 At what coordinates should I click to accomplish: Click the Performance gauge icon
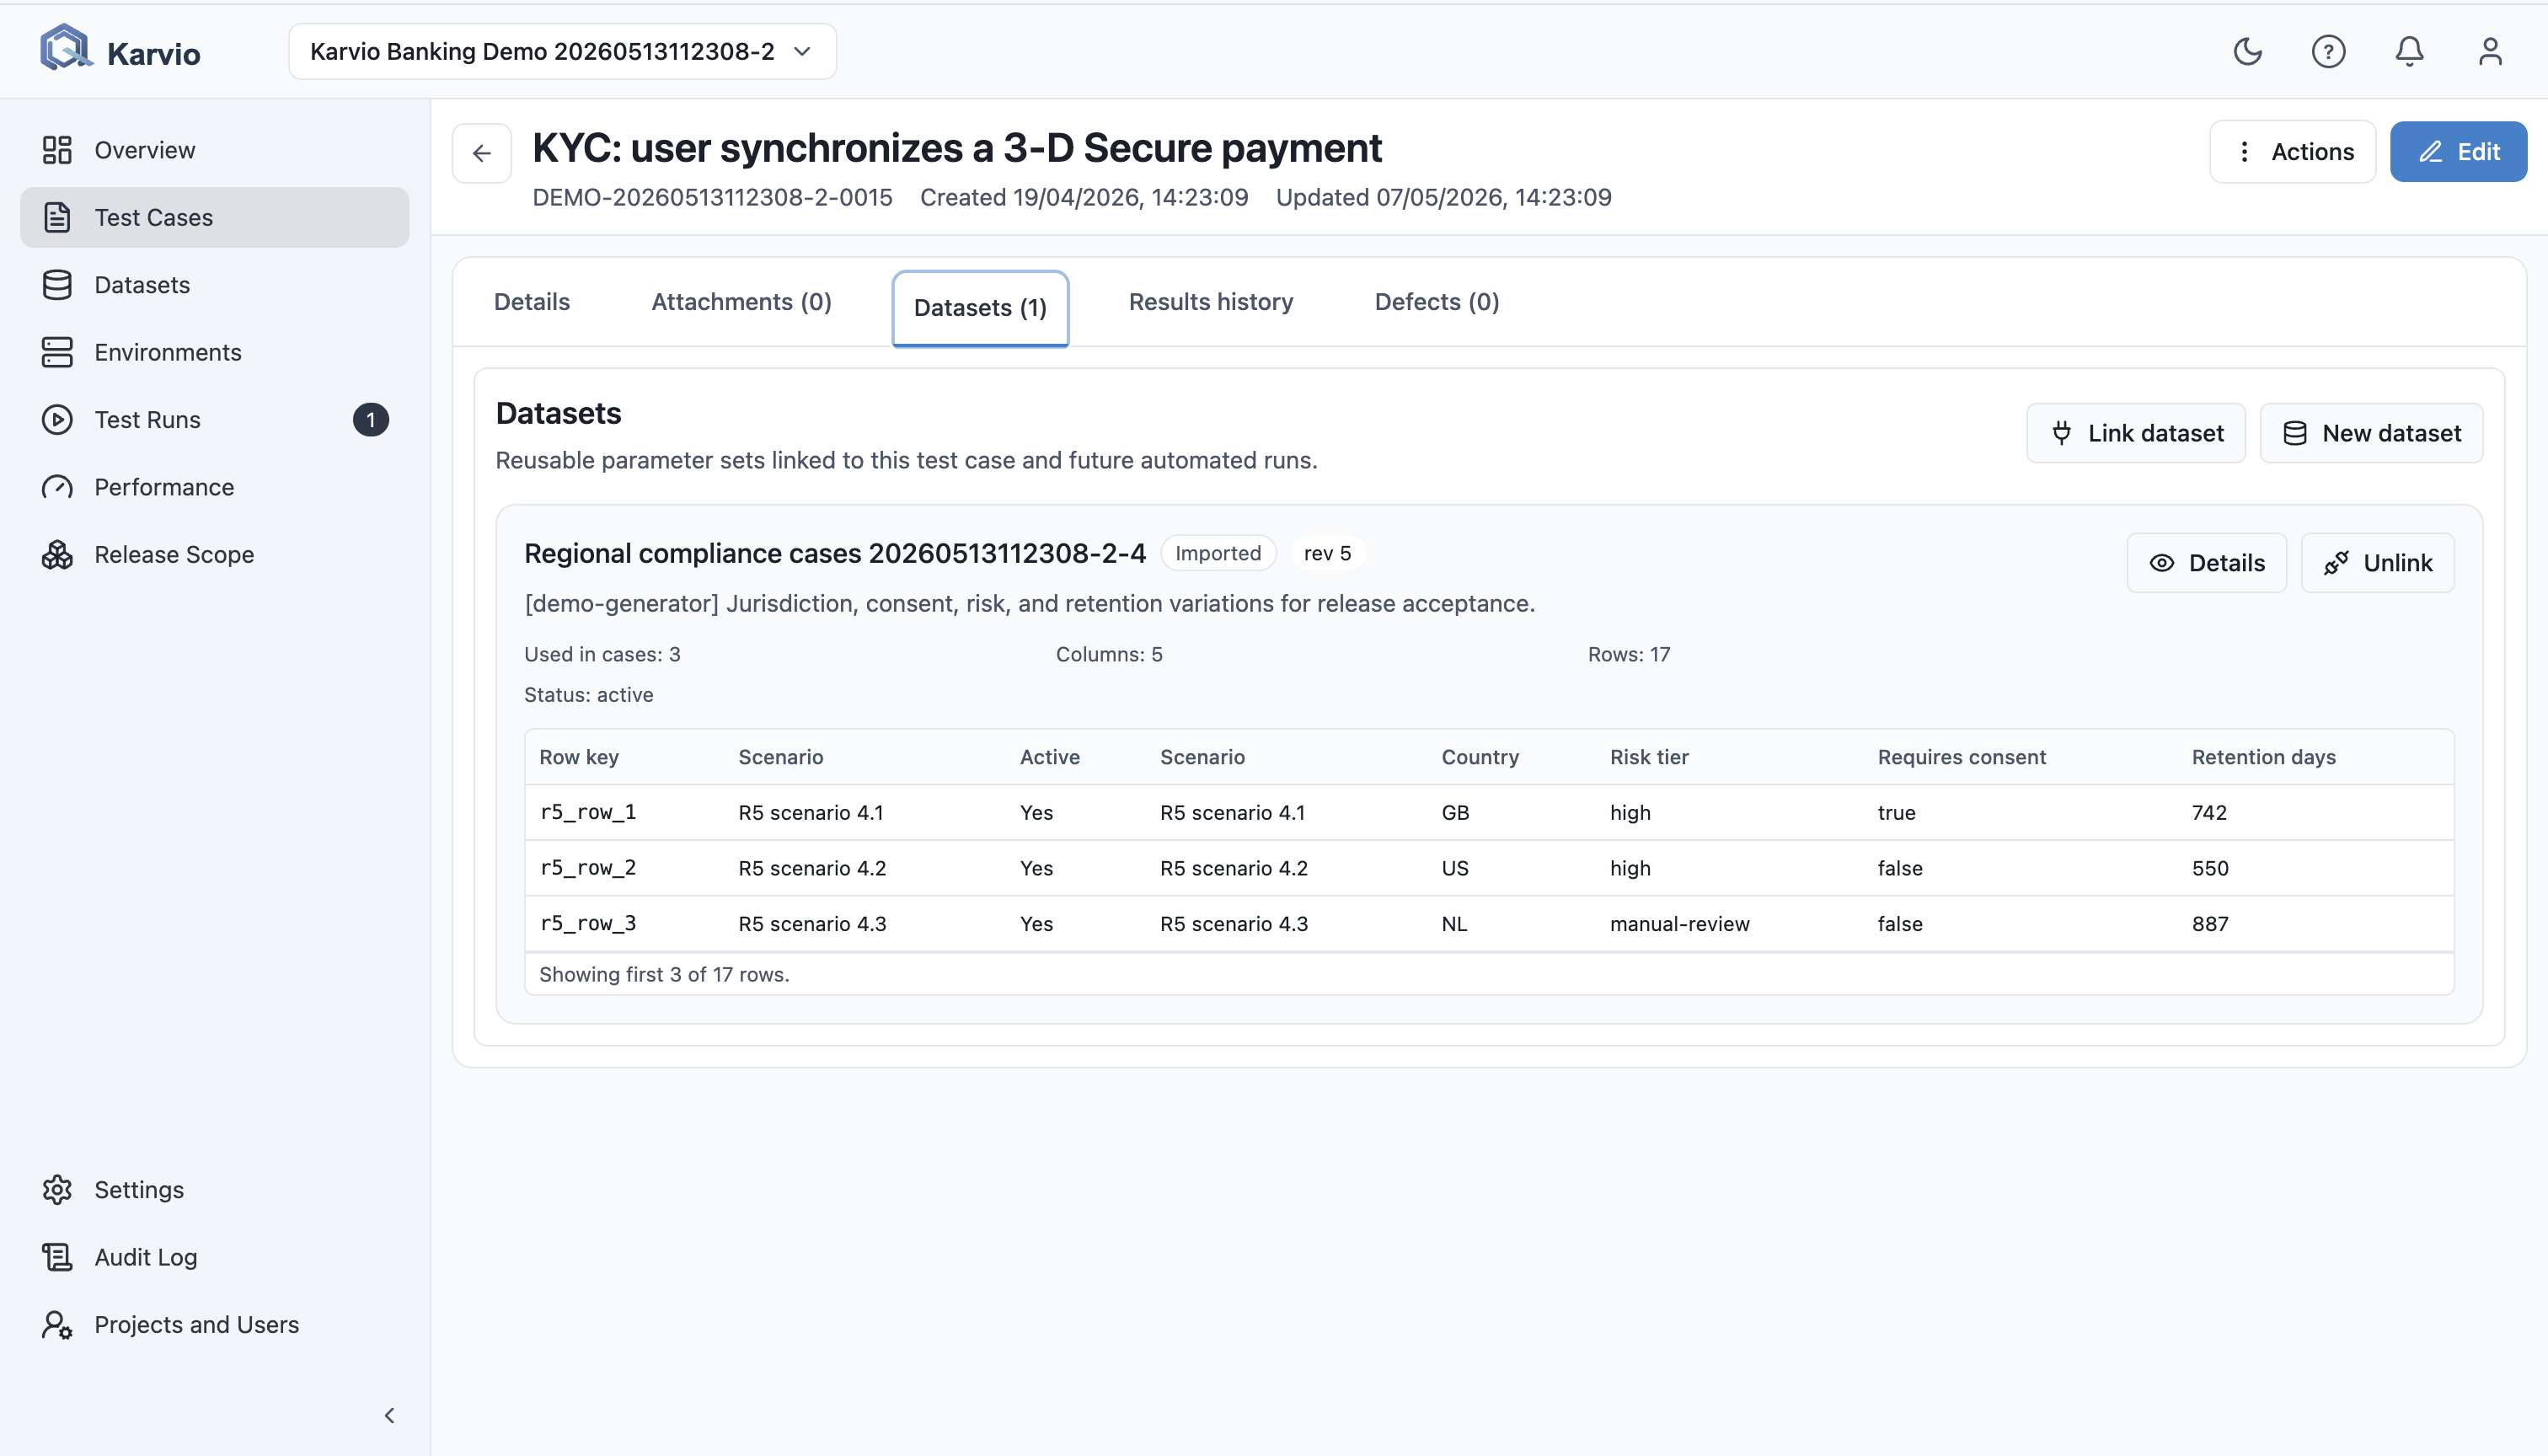click(x=57, y=487)
